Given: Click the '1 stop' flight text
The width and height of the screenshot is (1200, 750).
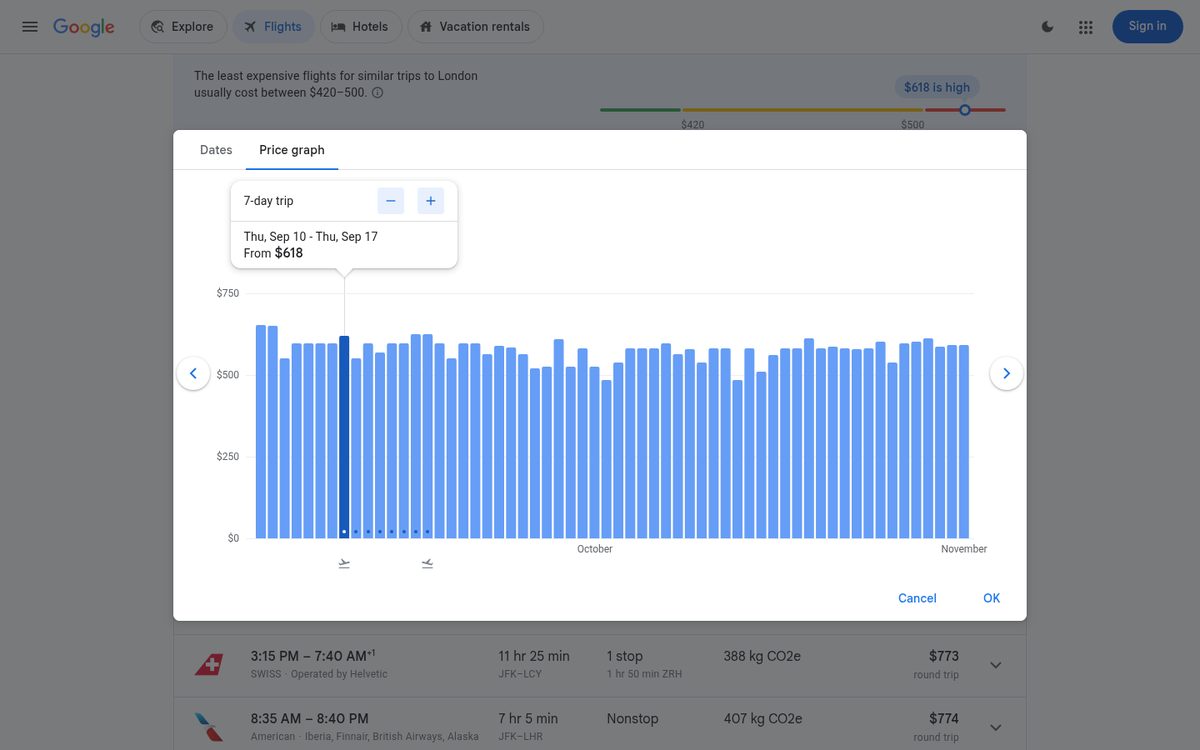Looking at the screenshot, I should (625, 656).
